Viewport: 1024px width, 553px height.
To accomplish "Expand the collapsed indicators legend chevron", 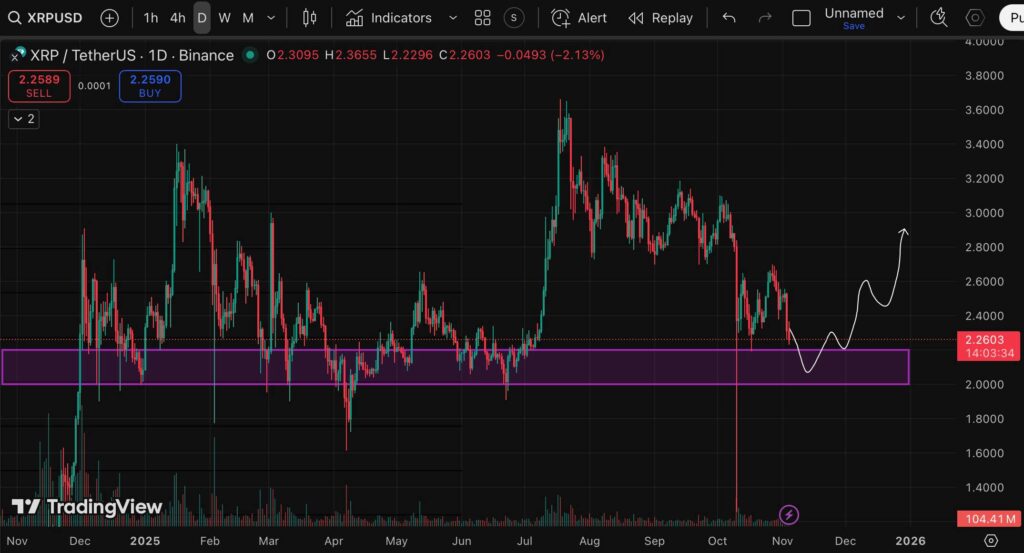I will (x=22, y=119).
